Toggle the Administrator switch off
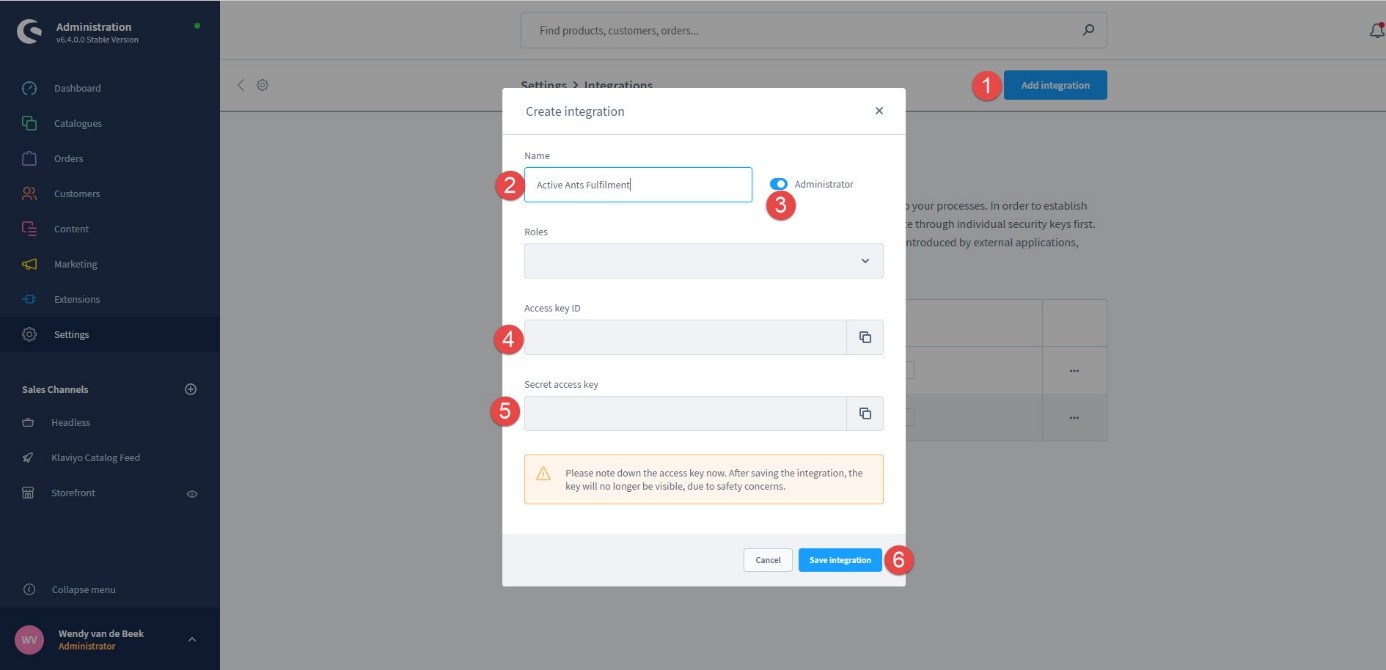Image resolution: width=1386 pixels, height=670 pixels. click(779, 184)
